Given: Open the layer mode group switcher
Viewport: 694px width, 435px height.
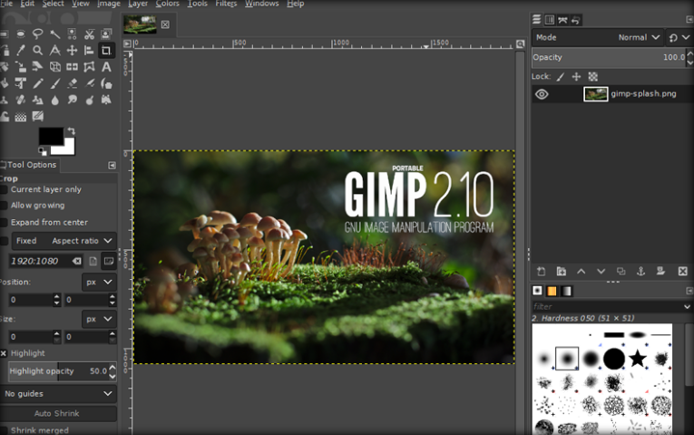Looking at the screenshot, I should pyautogui.click(x=679, y=38).
